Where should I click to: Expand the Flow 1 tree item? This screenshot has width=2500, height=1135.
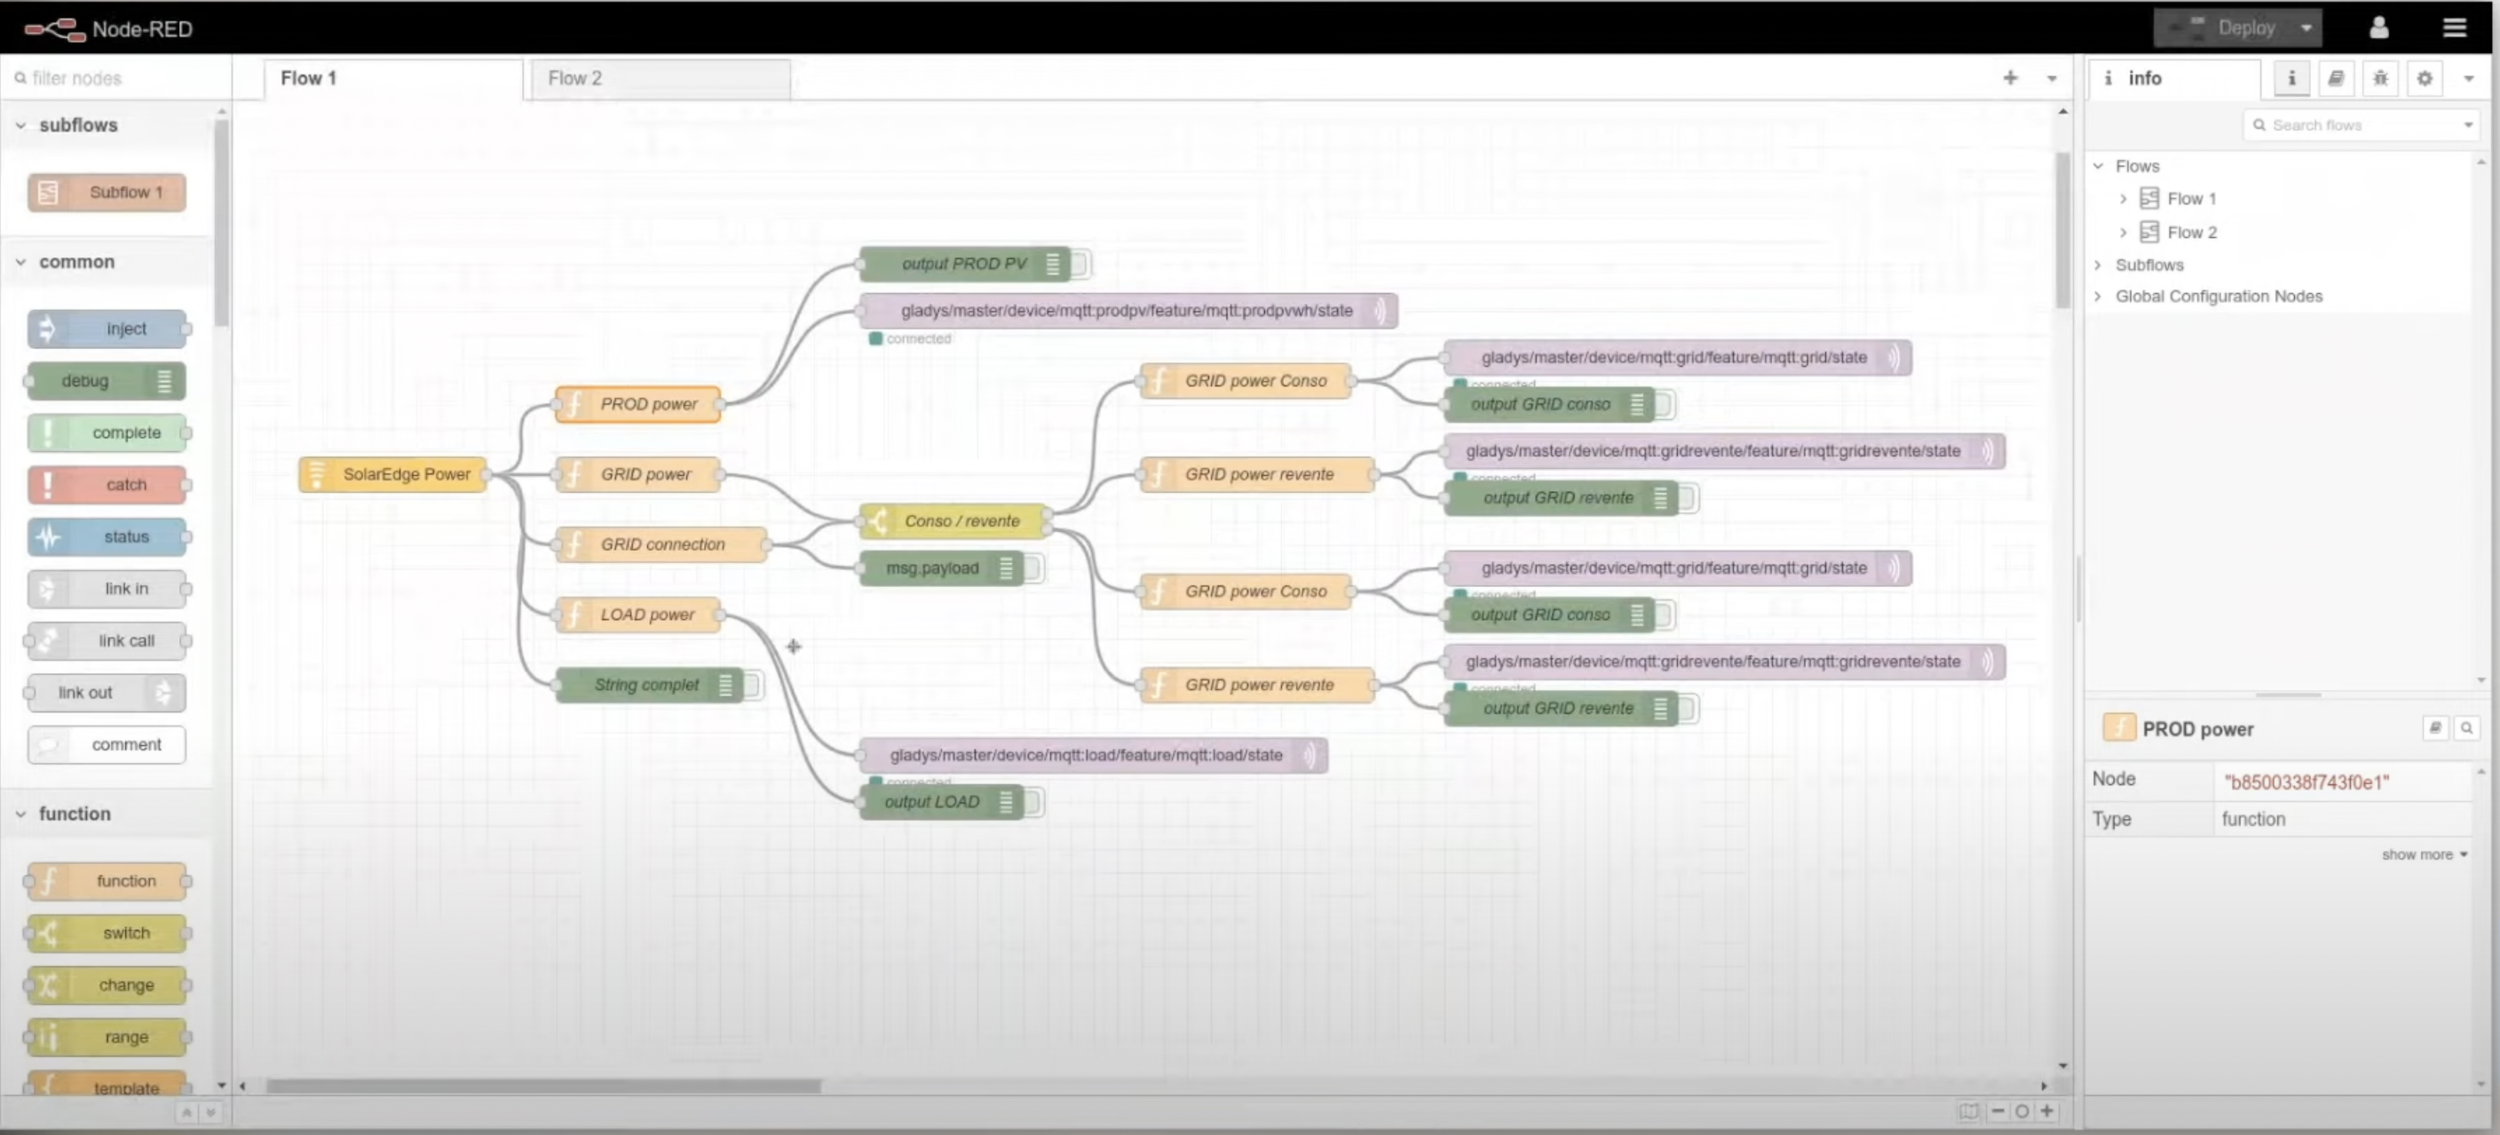[x=2123, y=199]
